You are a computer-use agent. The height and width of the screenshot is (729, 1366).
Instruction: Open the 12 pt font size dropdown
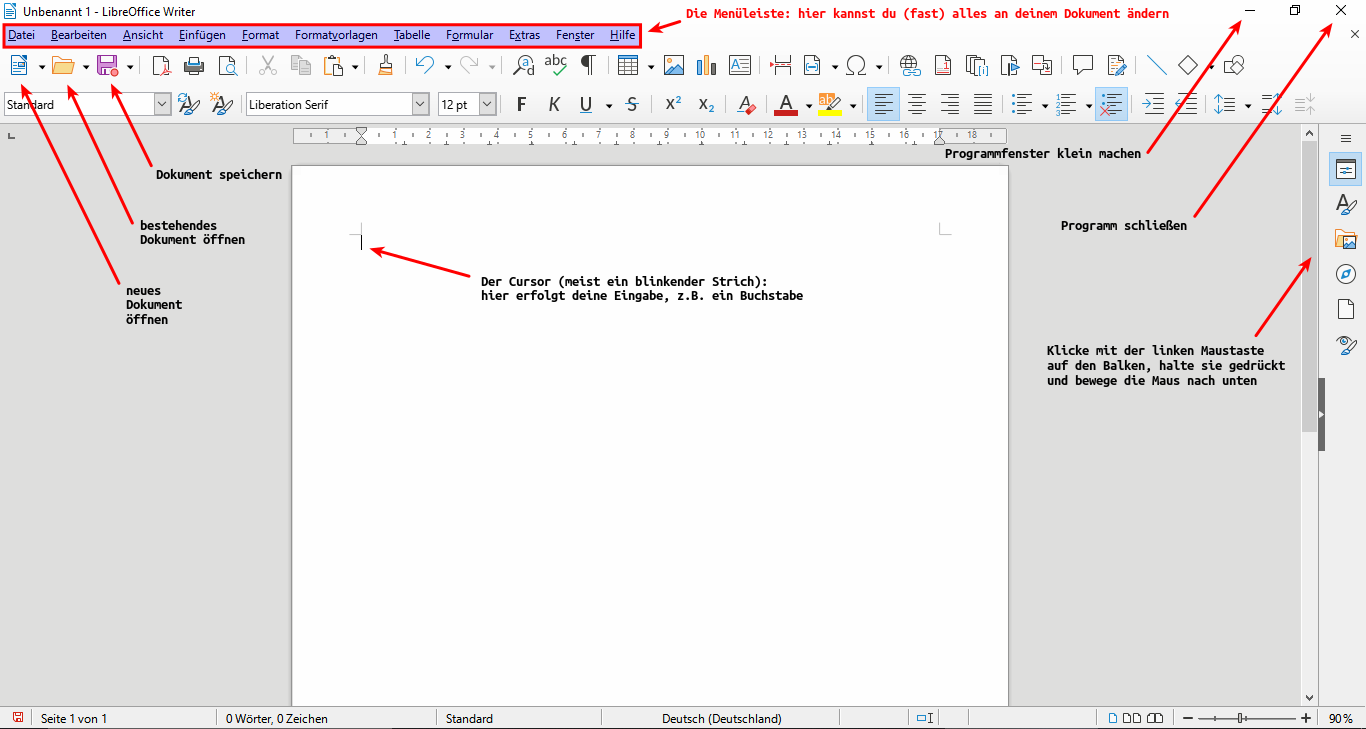click(x=487, y=104)
